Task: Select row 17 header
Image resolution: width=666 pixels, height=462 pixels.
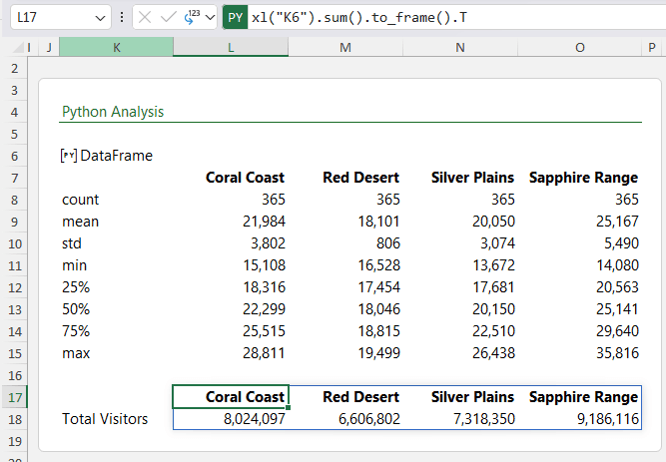Action: coord(14,397)
